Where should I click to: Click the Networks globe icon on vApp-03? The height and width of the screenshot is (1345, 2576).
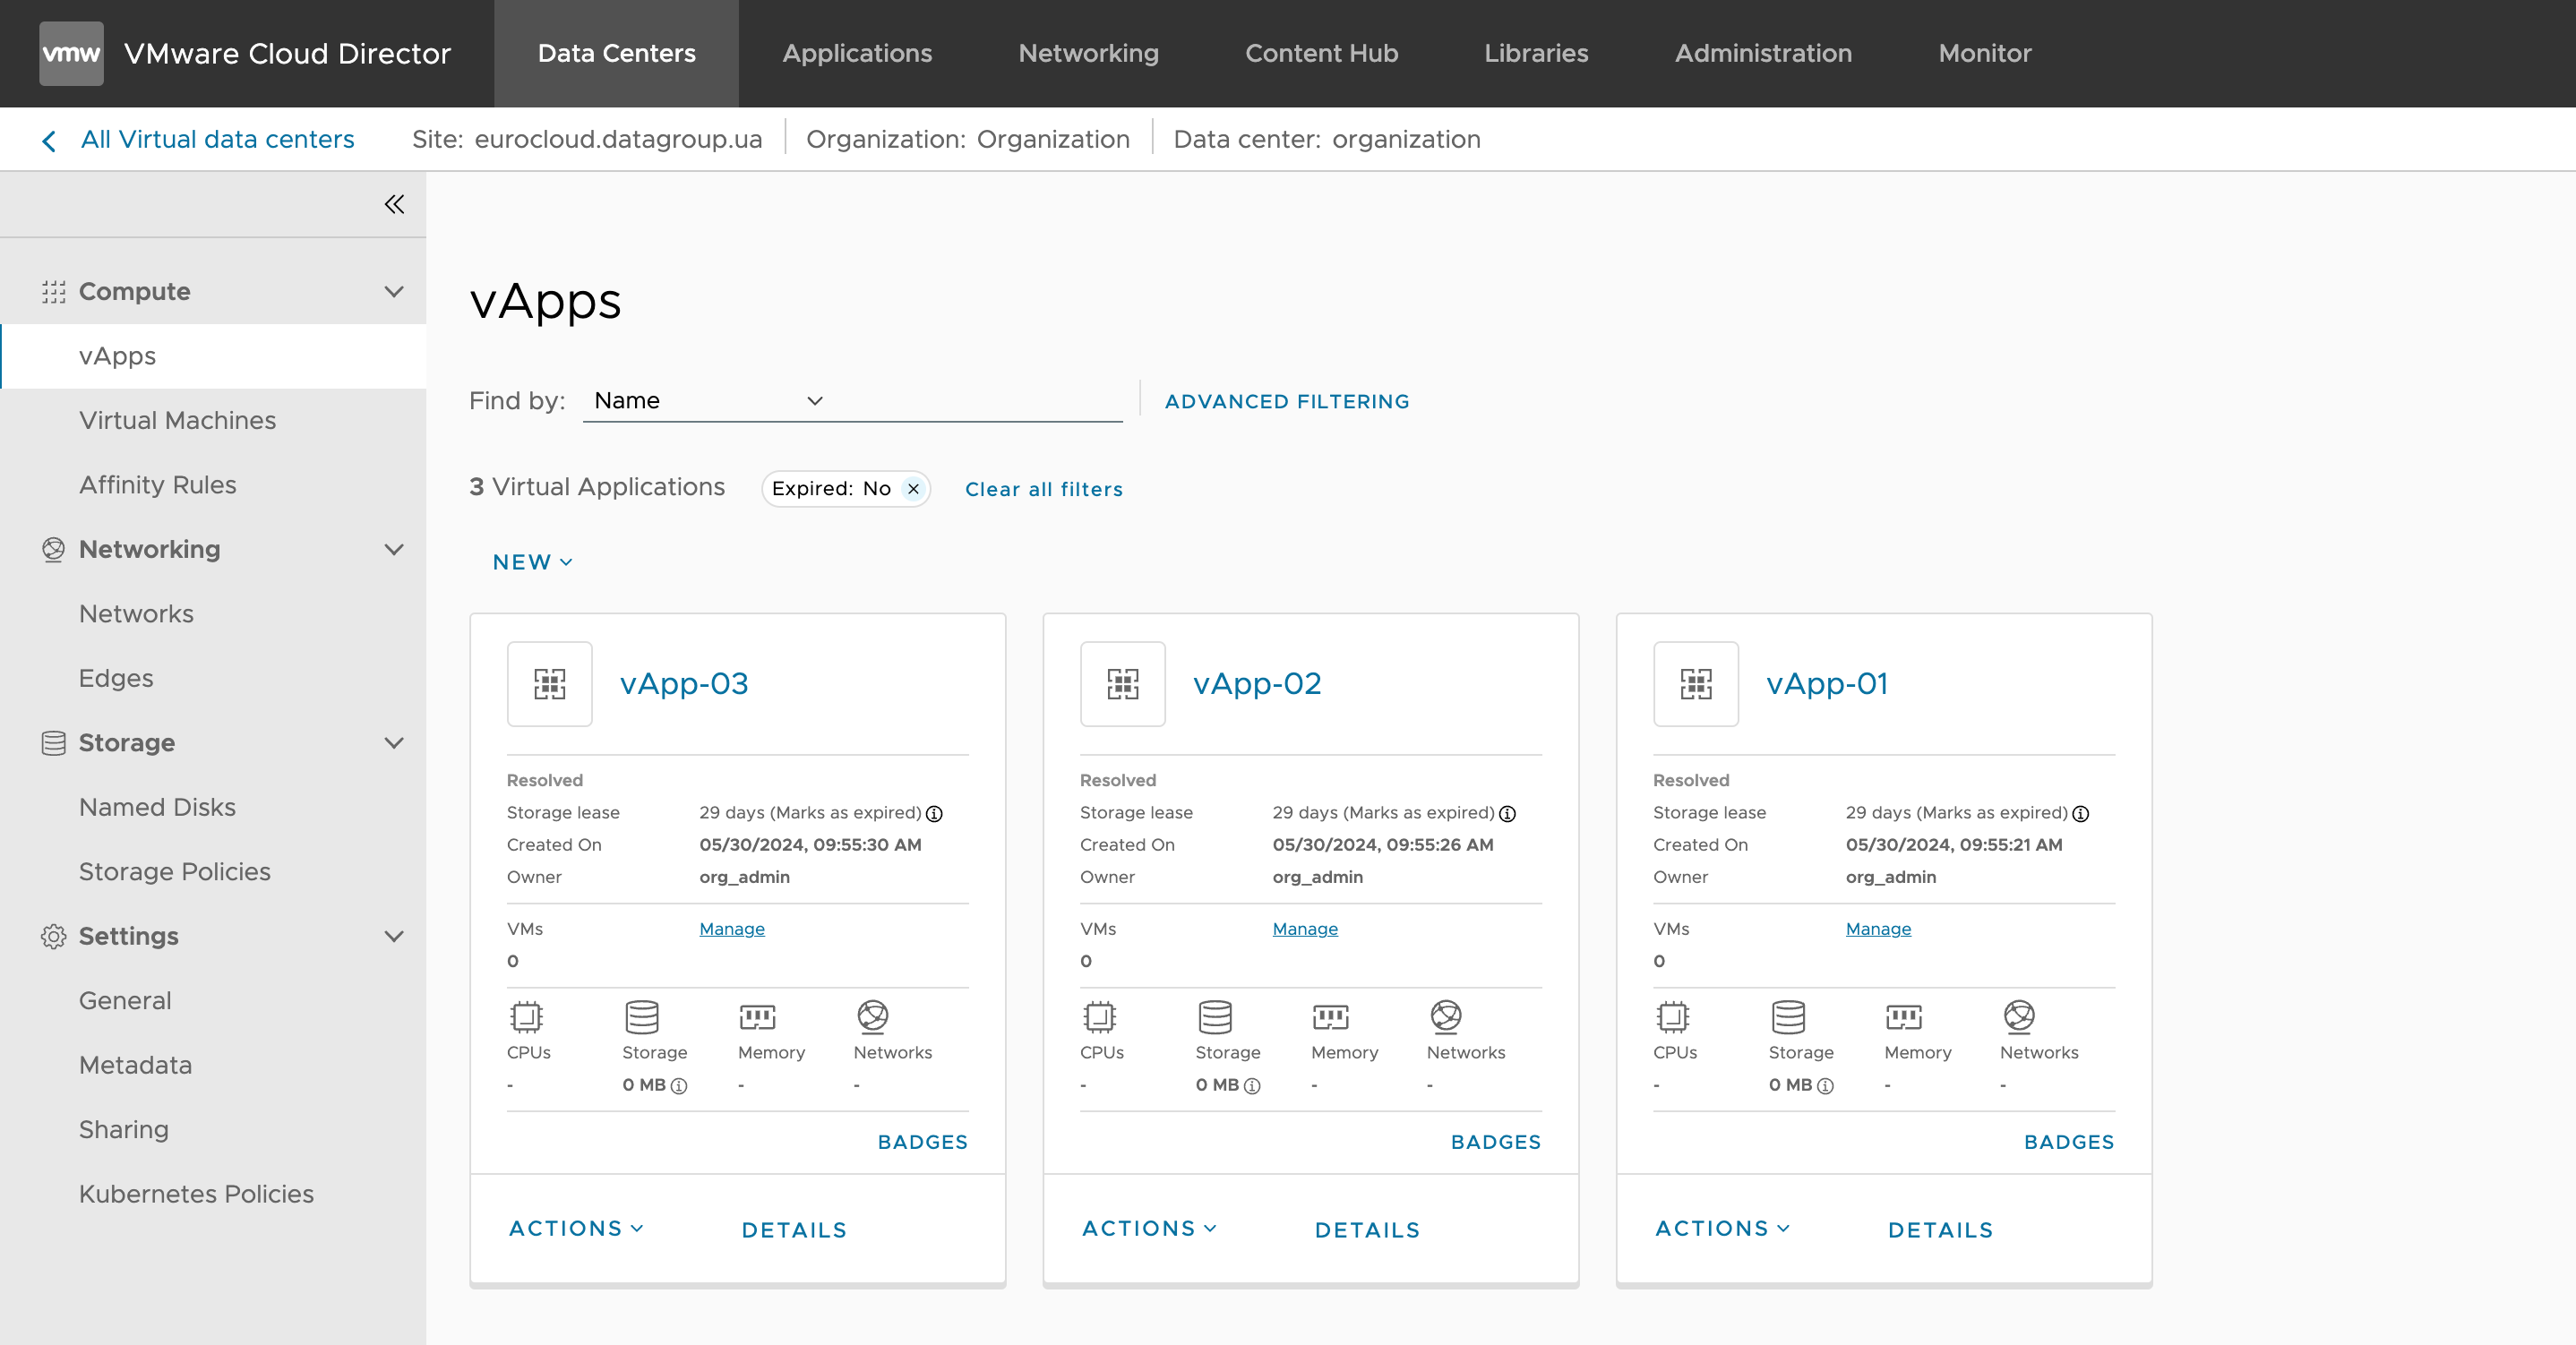coord(873,1017)
